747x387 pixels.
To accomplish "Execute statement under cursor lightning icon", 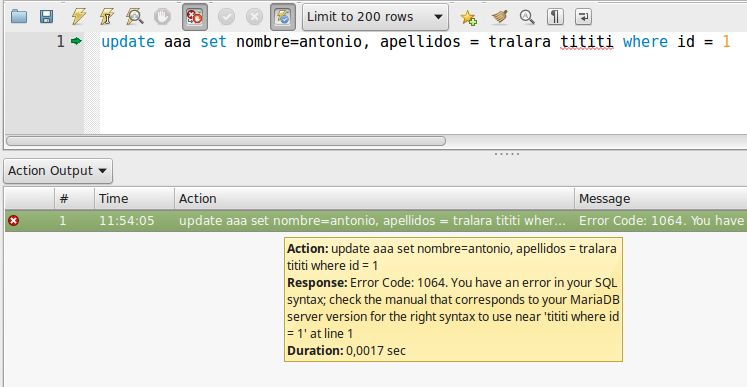I will [x=107, y=17].
